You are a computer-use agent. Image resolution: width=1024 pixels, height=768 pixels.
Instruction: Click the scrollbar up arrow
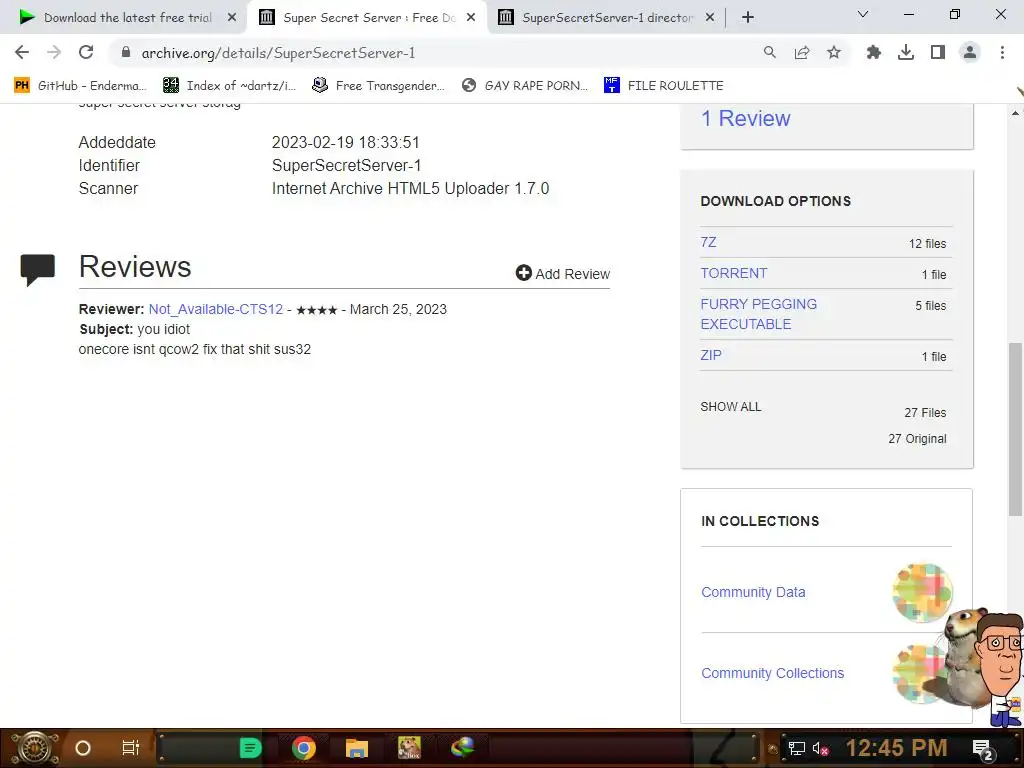tap(1016, 113)
